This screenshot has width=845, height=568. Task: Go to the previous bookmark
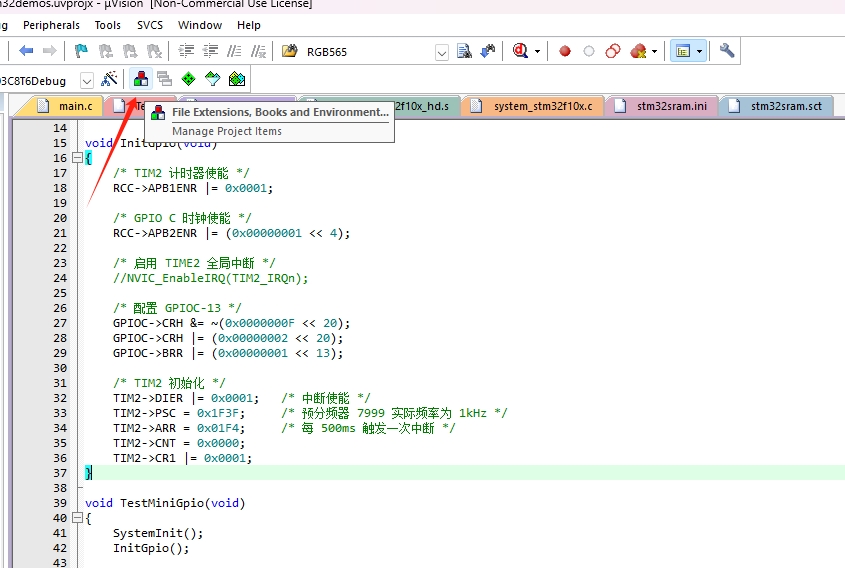tap(105, 51)
